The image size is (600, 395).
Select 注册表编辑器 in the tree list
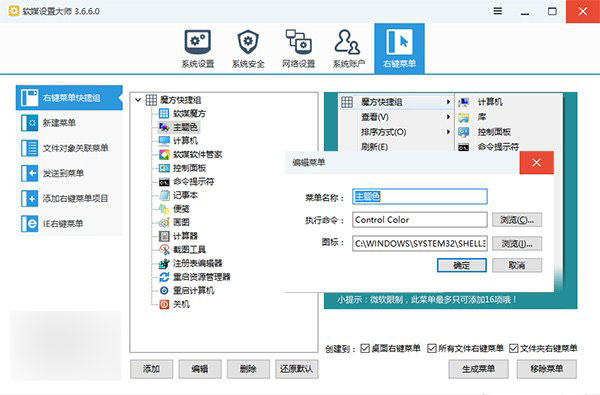(191, 263)
